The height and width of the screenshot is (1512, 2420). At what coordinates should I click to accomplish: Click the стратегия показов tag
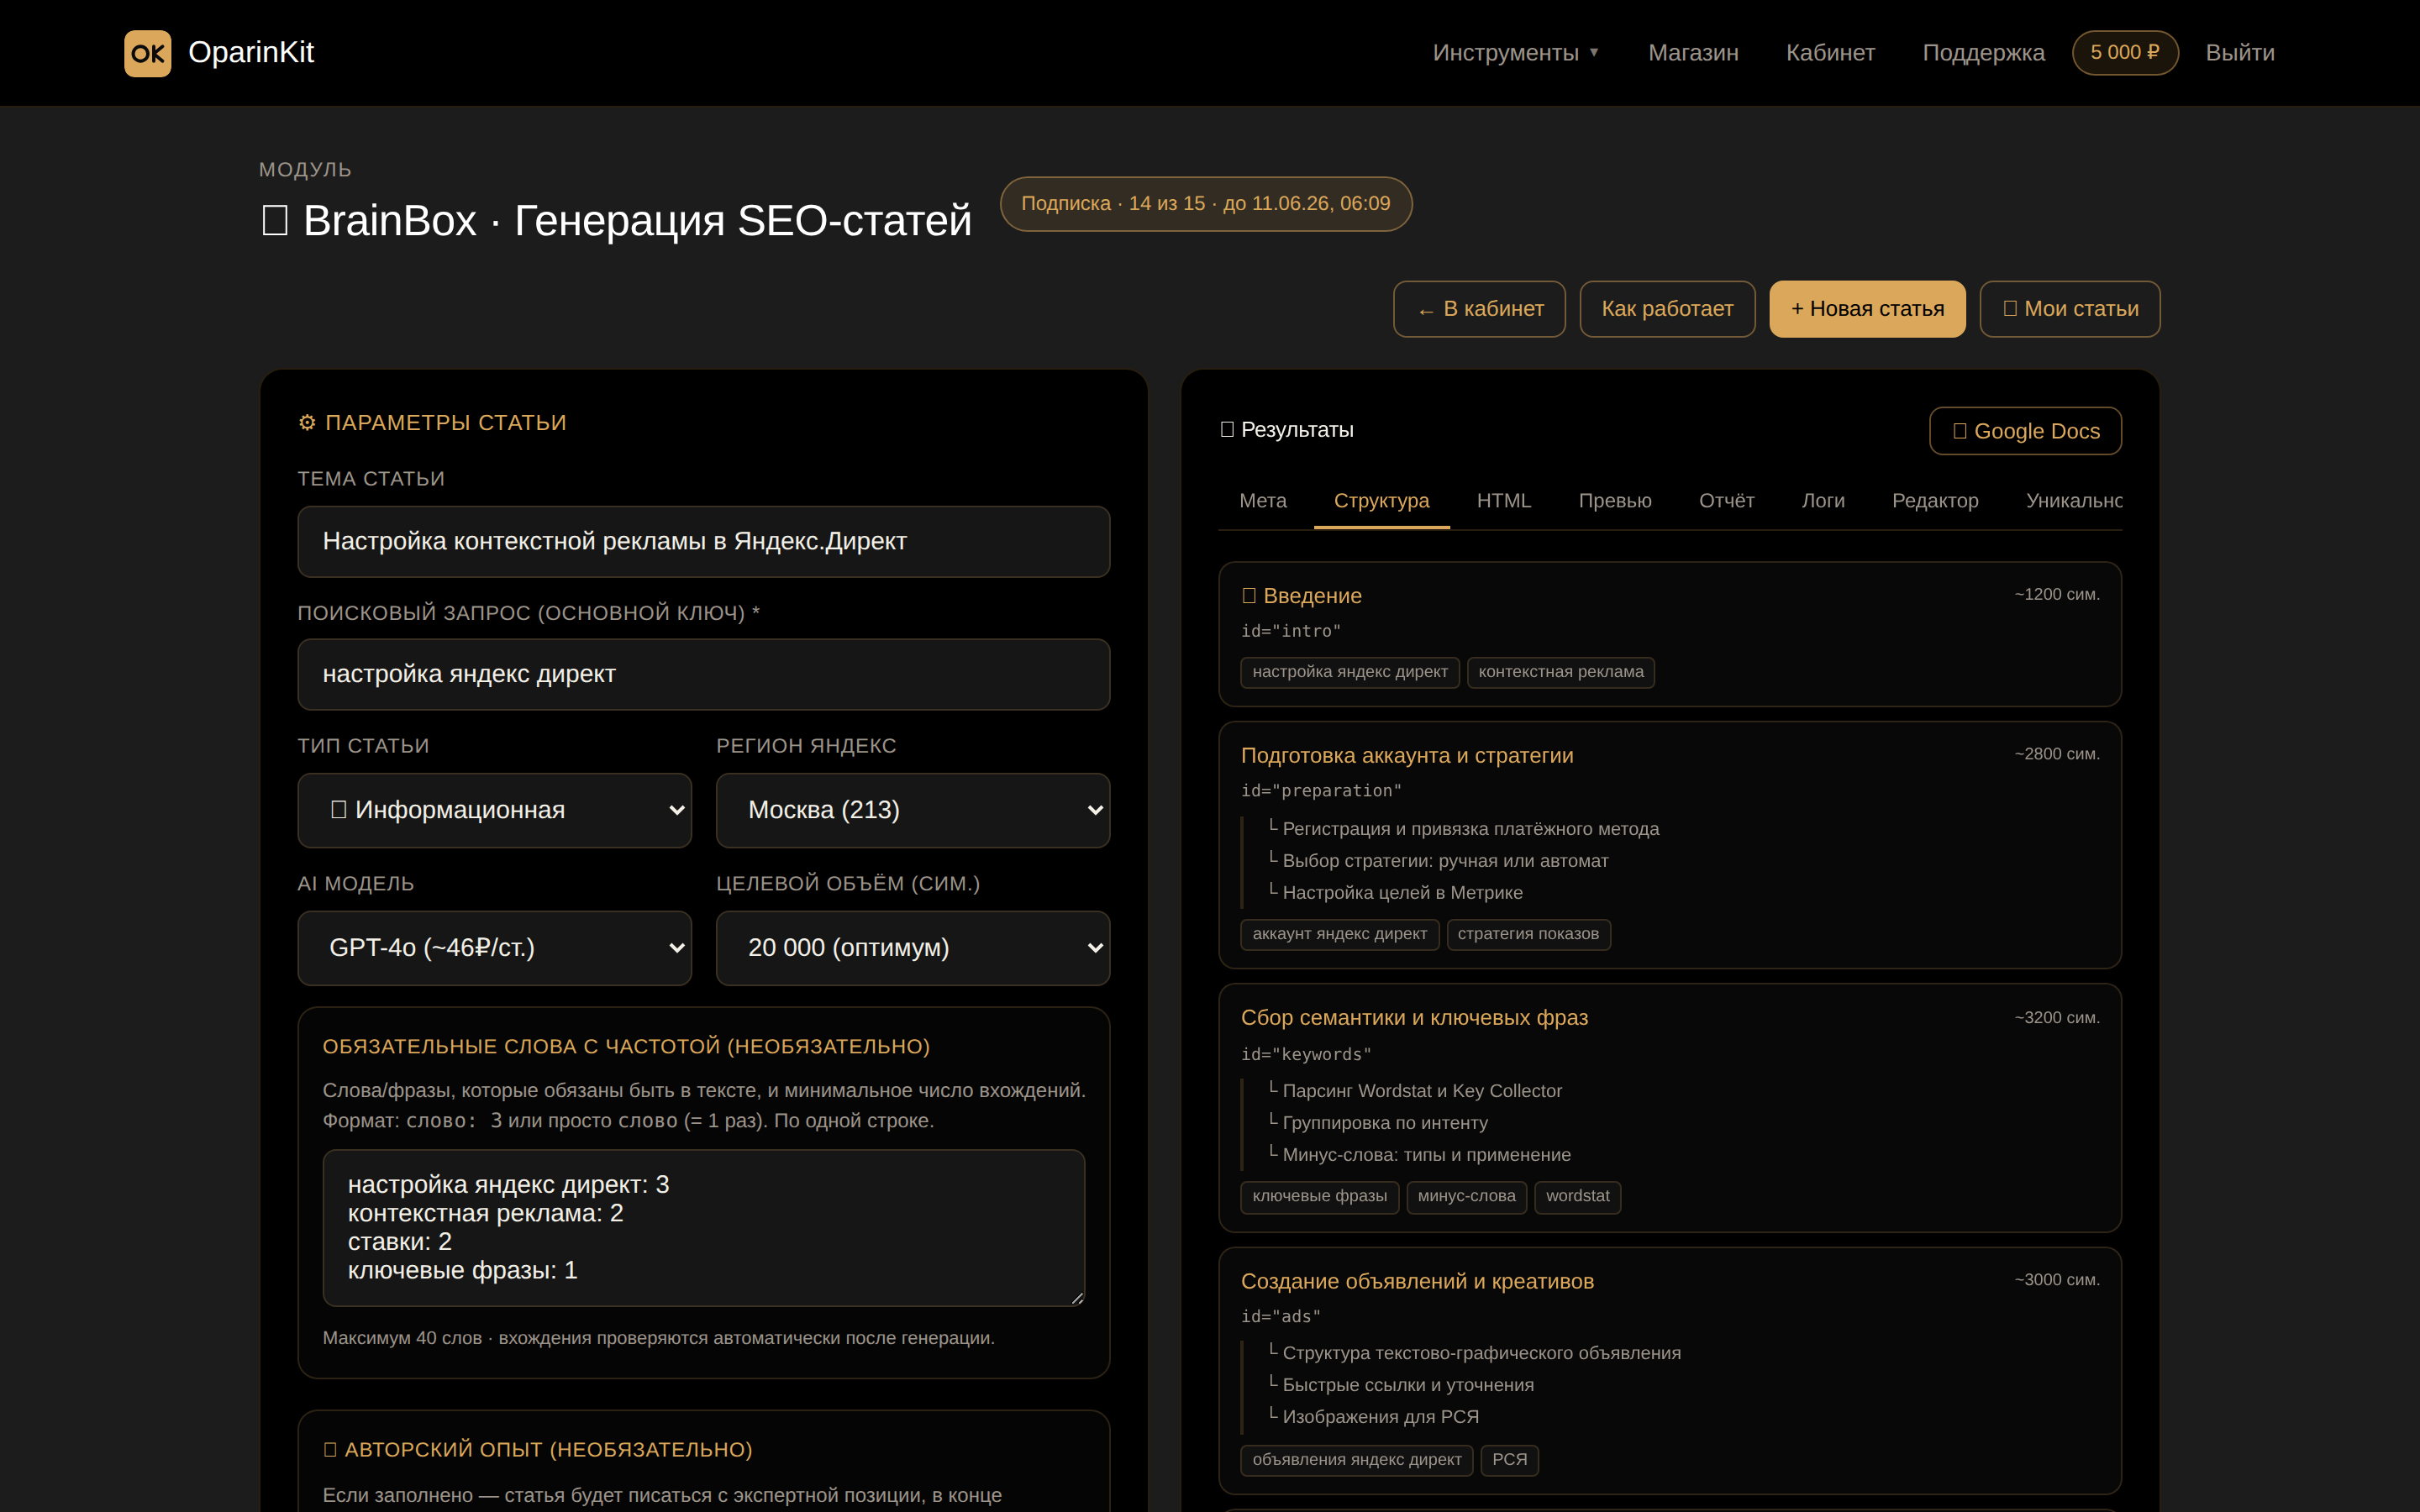(1528, 934)
